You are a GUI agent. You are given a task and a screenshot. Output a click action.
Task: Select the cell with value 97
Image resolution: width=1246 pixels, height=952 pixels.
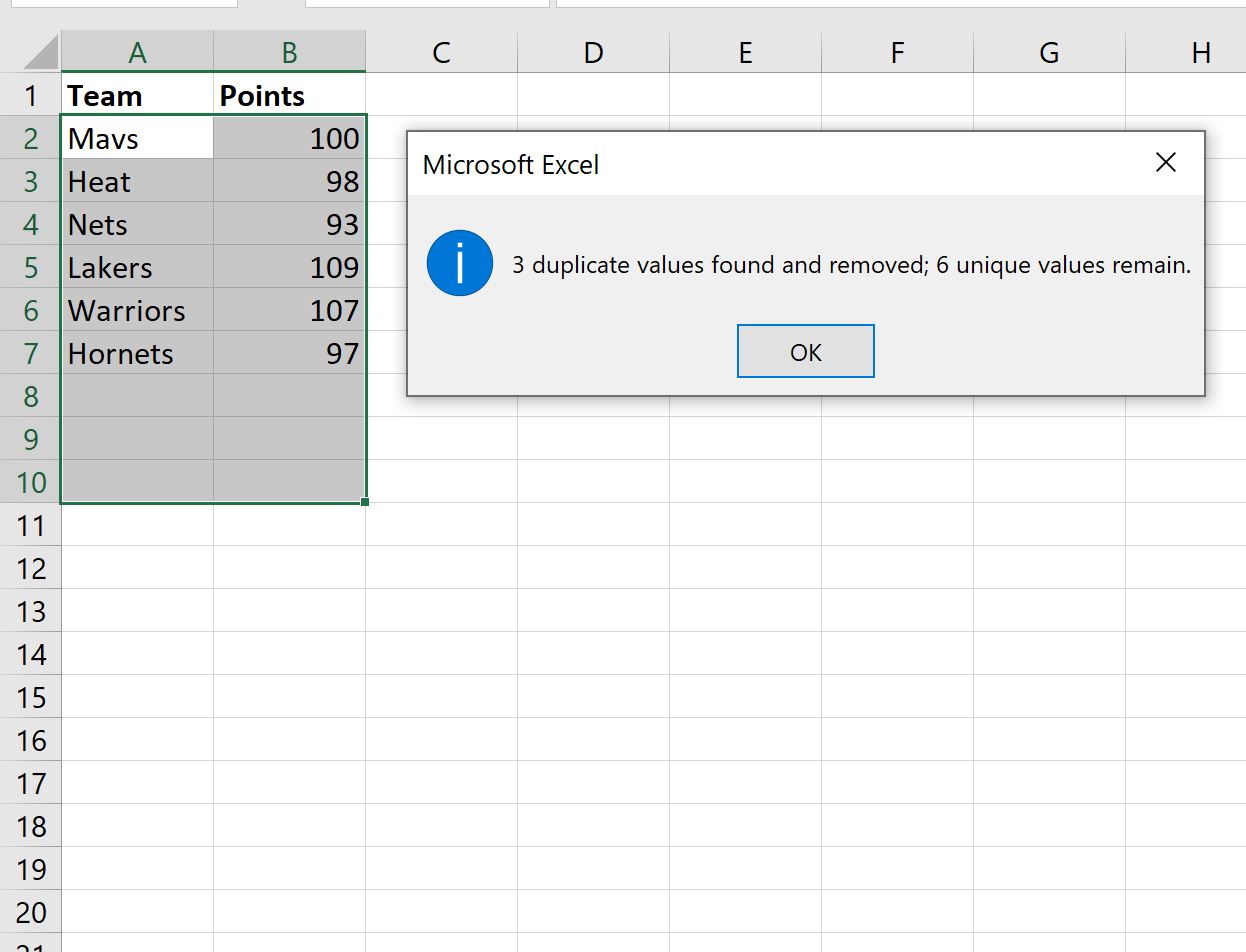pyautogui.click(x=289, y=353)
